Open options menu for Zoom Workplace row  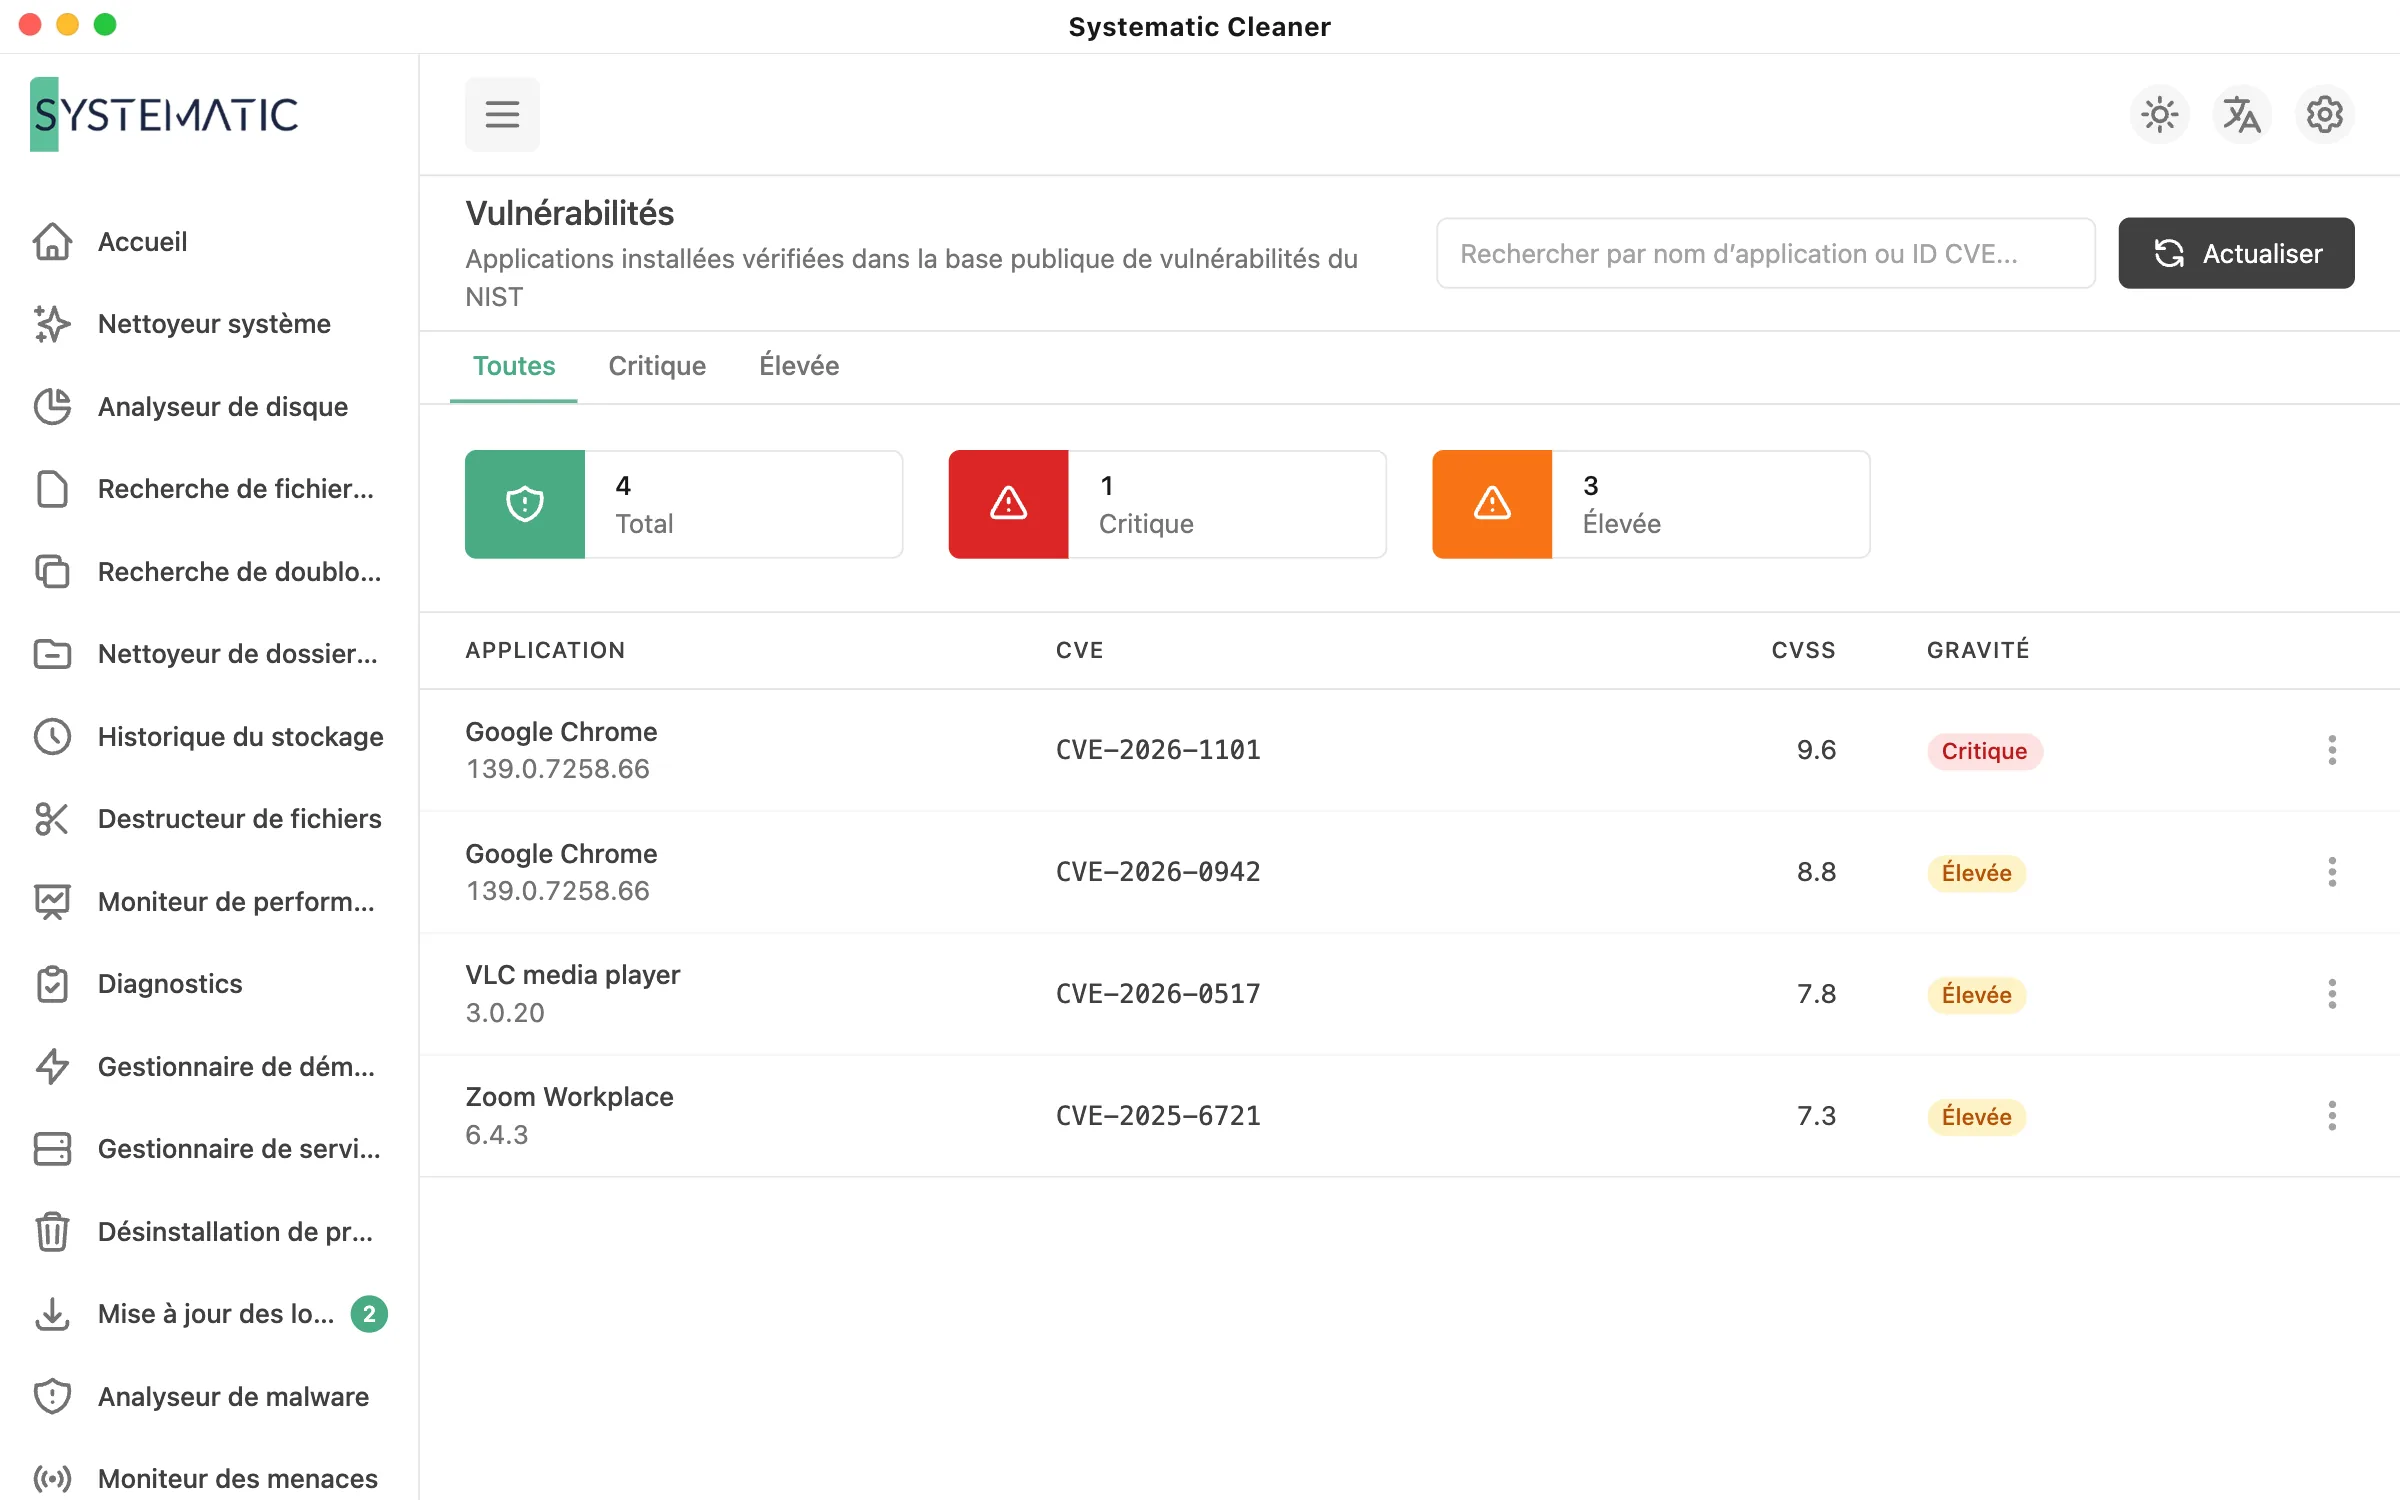[x=2332, y=1116]
